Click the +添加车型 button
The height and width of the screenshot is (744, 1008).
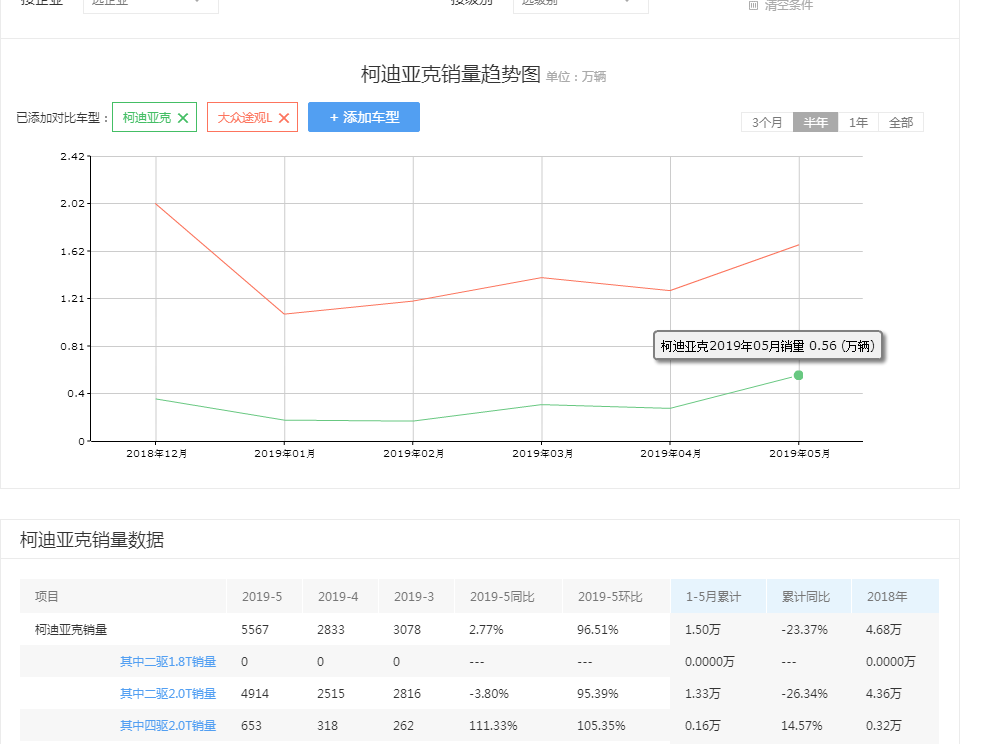click(x=363, y=117)
